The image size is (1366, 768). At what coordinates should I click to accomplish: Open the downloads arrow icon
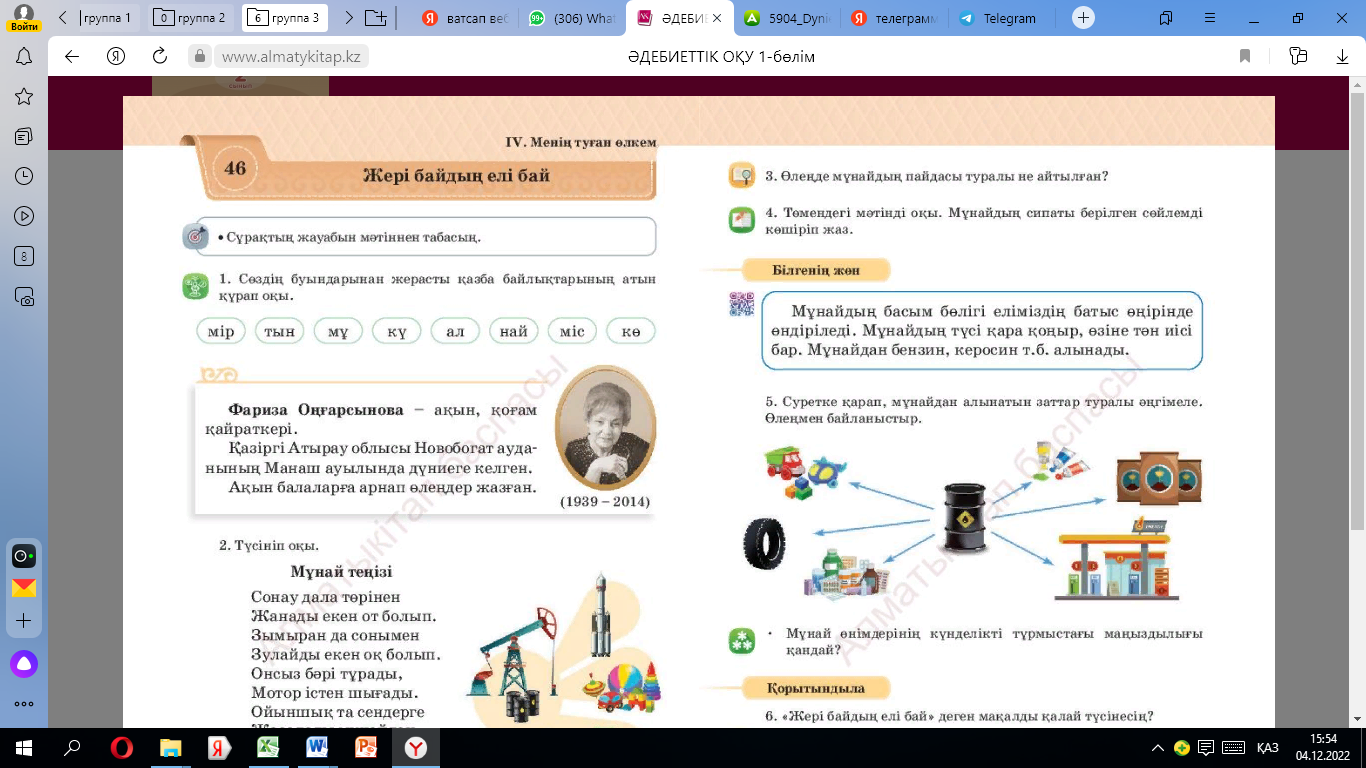(1341, 56)
